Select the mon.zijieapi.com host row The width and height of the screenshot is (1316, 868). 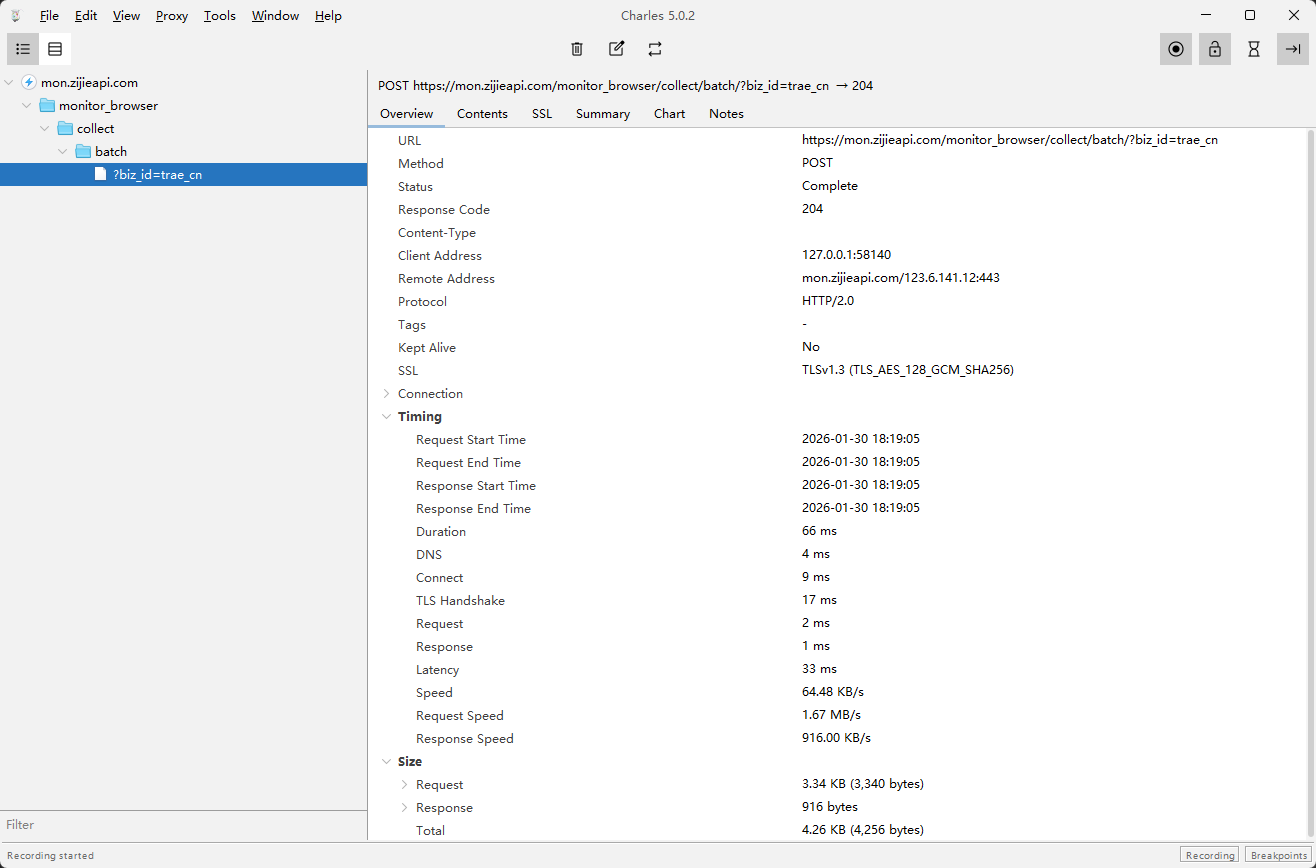click(183, 83)
